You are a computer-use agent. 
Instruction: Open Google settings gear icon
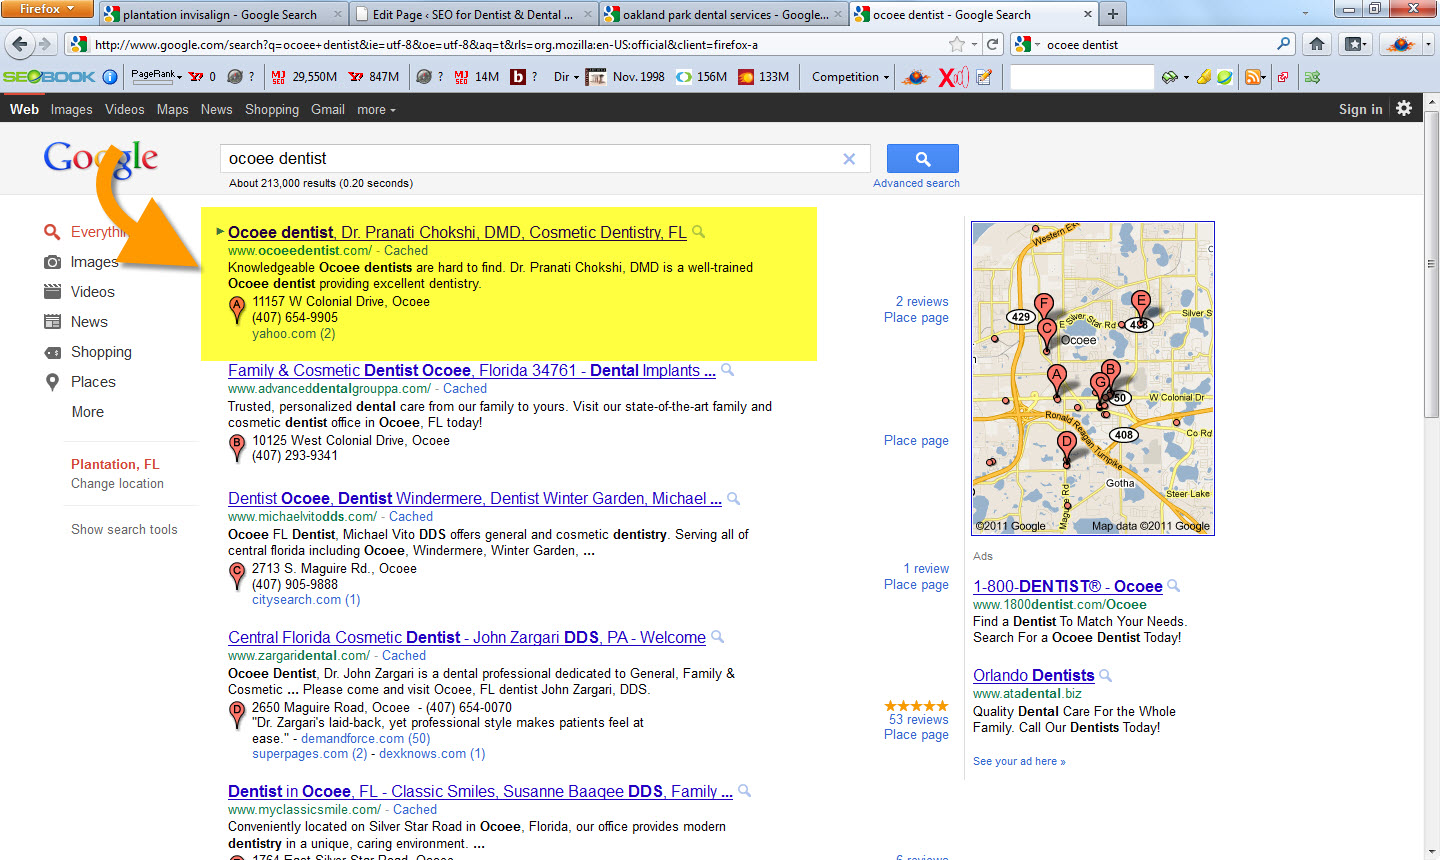click(1404, 108)
